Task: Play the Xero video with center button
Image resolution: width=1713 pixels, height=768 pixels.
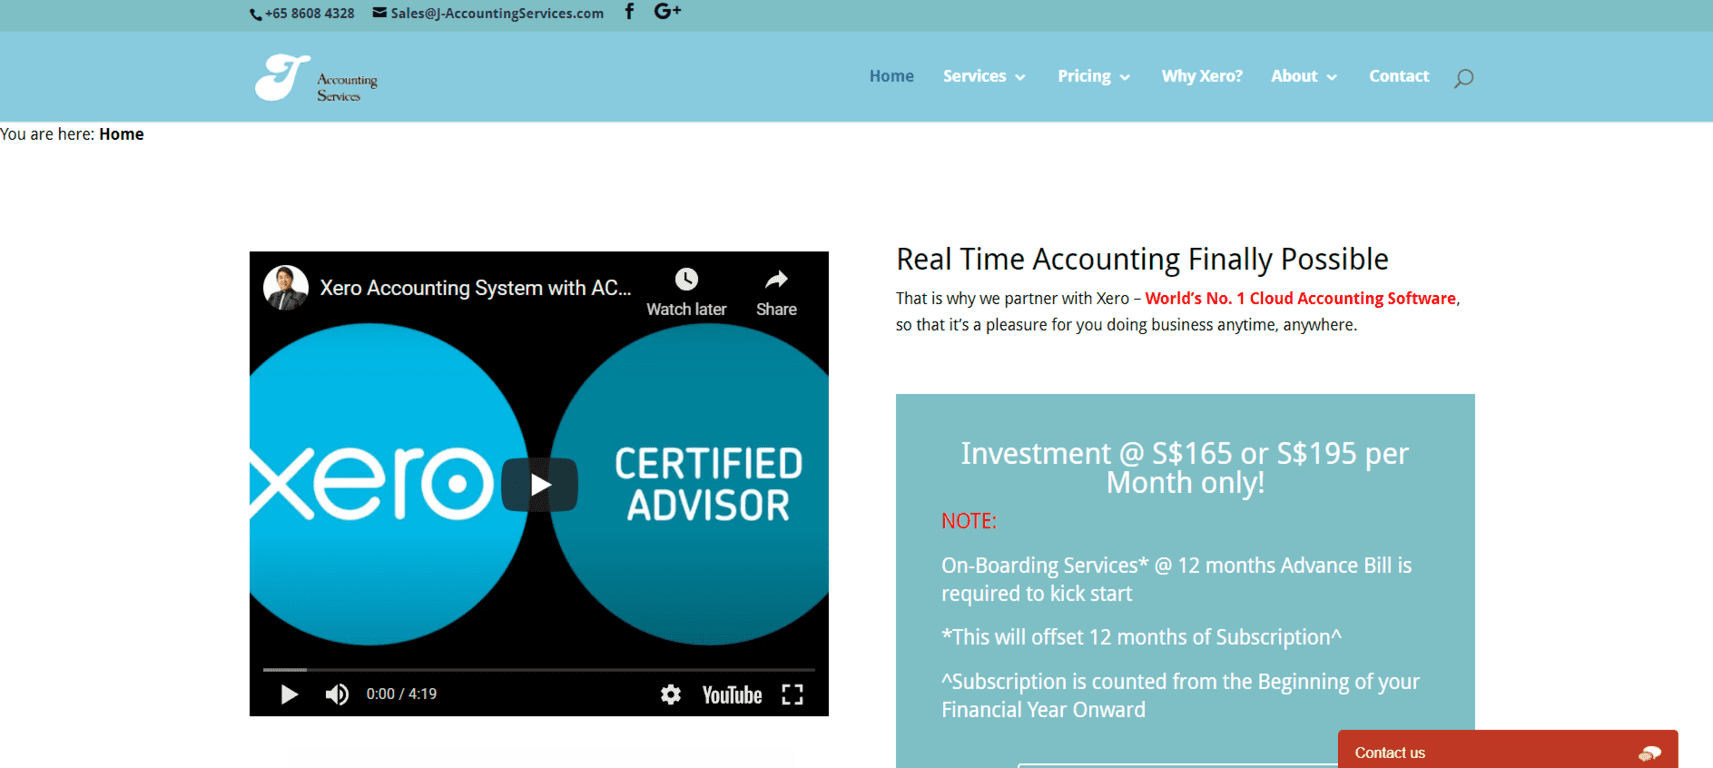Action: click(539, 485)
